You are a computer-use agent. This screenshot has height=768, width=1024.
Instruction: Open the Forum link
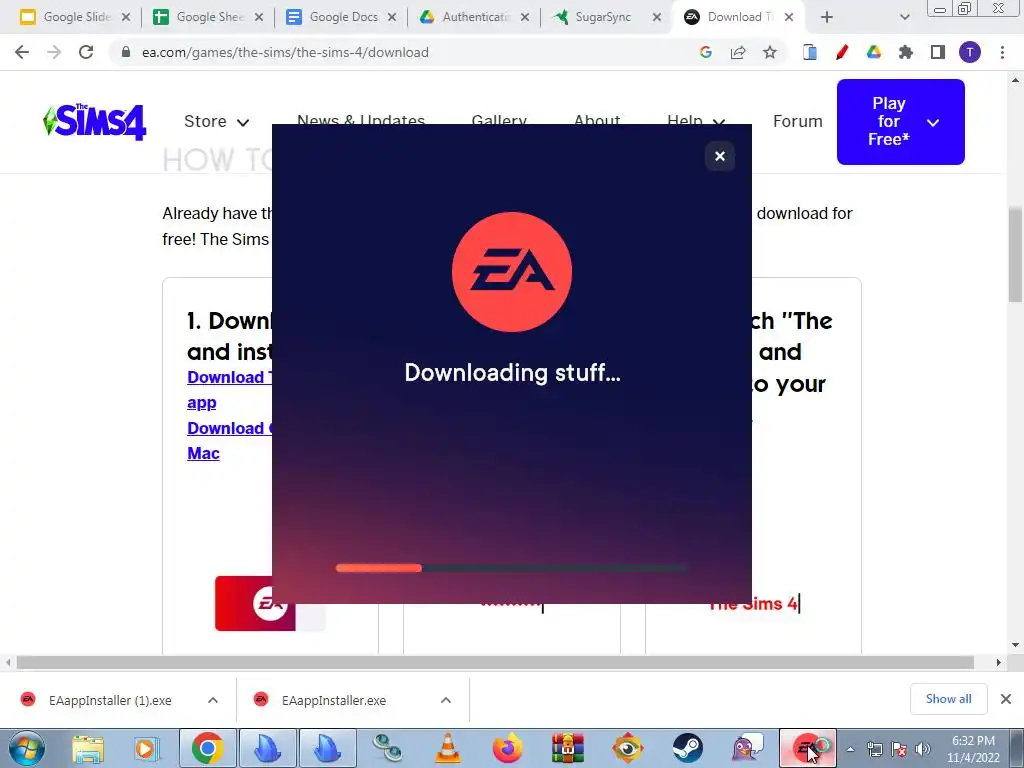point(797,121)
